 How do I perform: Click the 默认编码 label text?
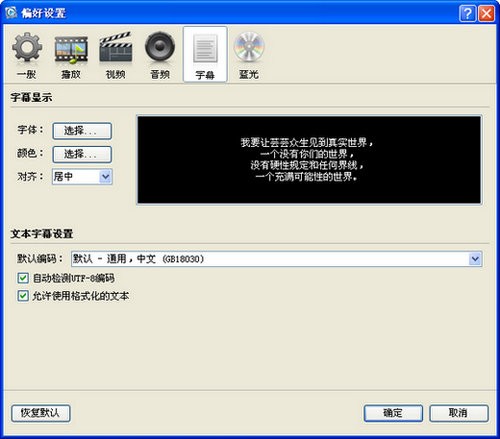(x=40, y=258)
